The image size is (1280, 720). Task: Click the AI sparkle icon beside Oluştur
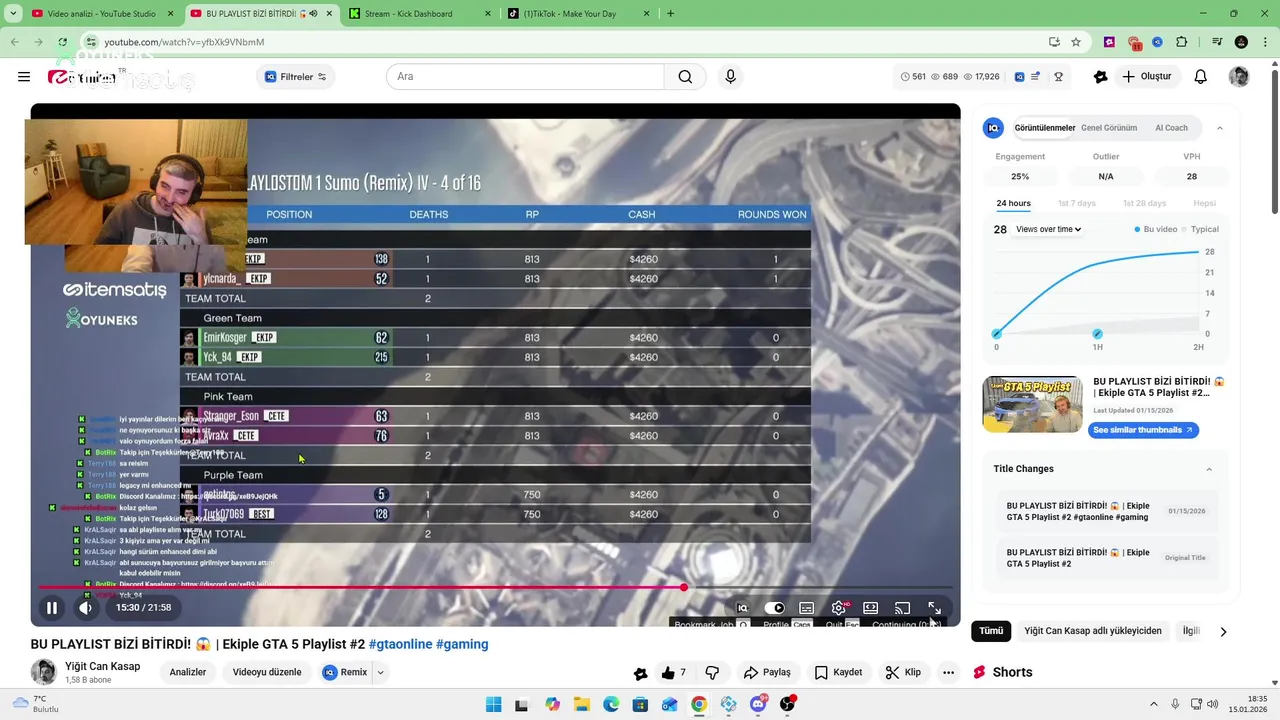point(1101,77)
